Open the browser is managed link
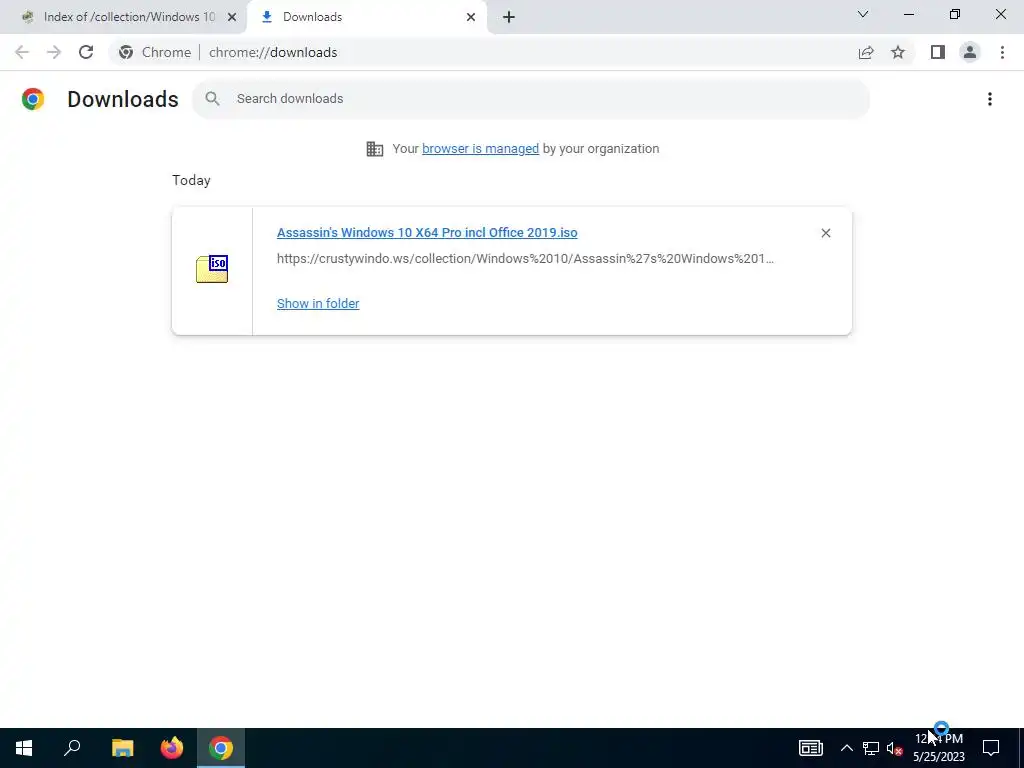Image resolution: width=1024 pixels, height=768 pixels. (481, 149)
